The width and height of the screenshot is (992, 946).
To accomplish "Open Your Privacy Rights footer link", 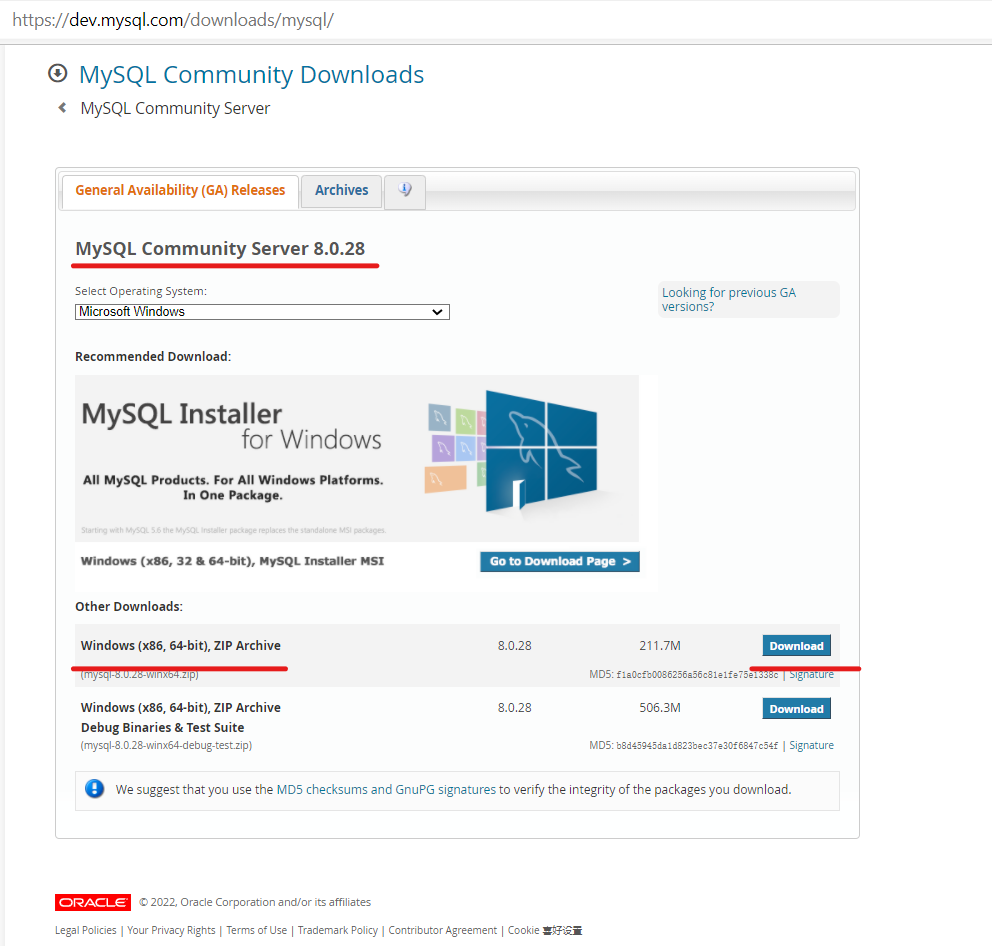I will click(171, 930).
